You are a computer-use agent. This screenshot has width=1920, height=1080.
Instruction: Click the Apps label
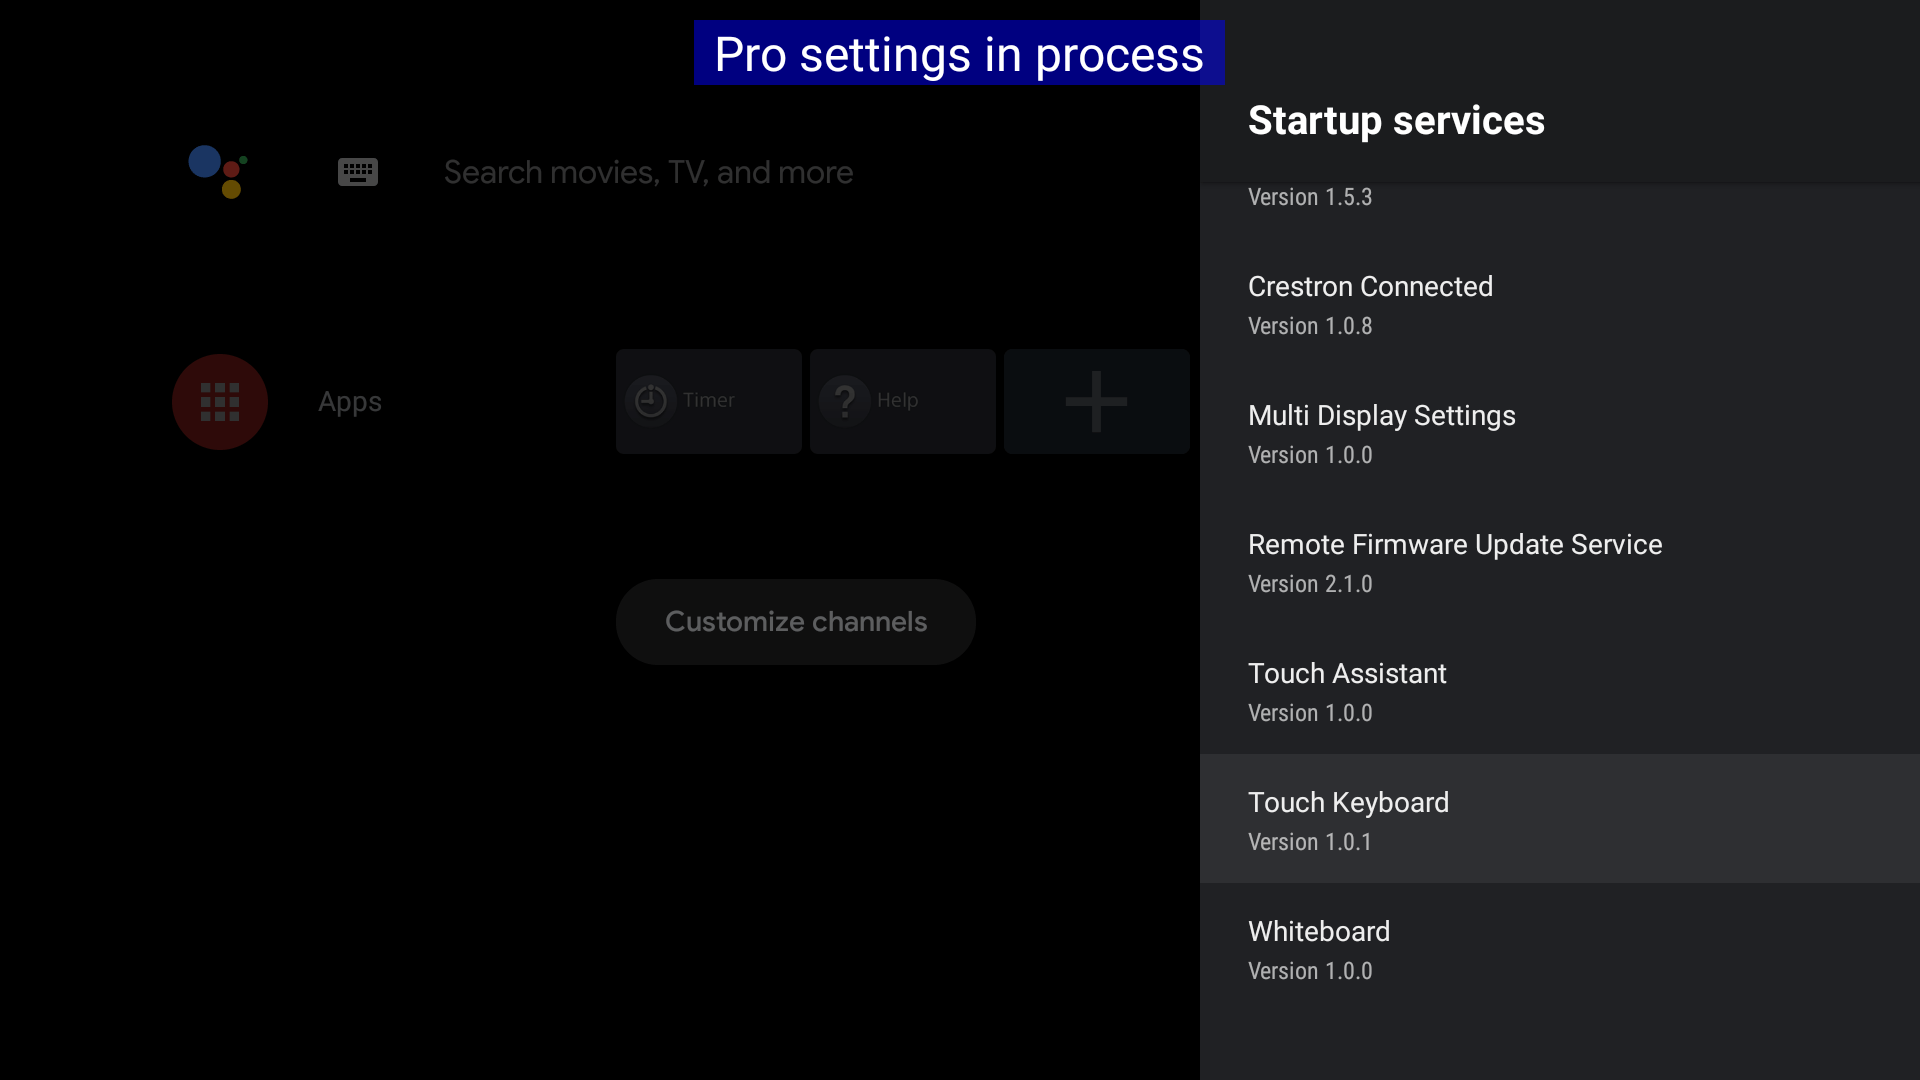350,402
